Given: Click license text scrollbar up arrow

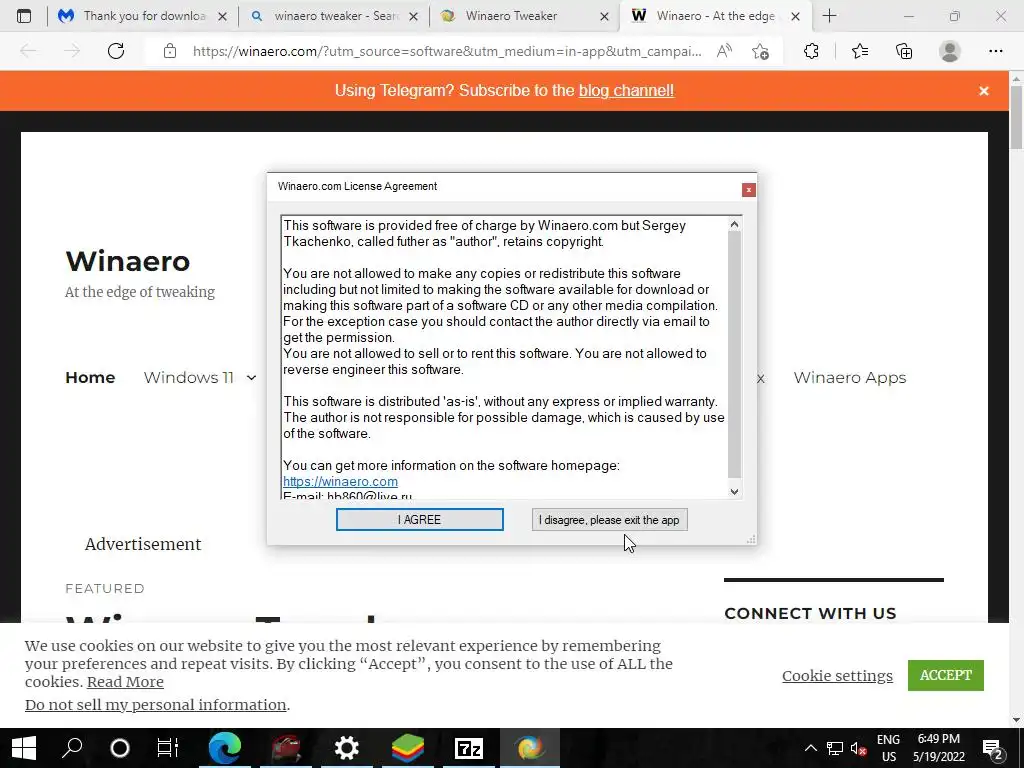Looking at the screenshot, I should tap(734, 225).
